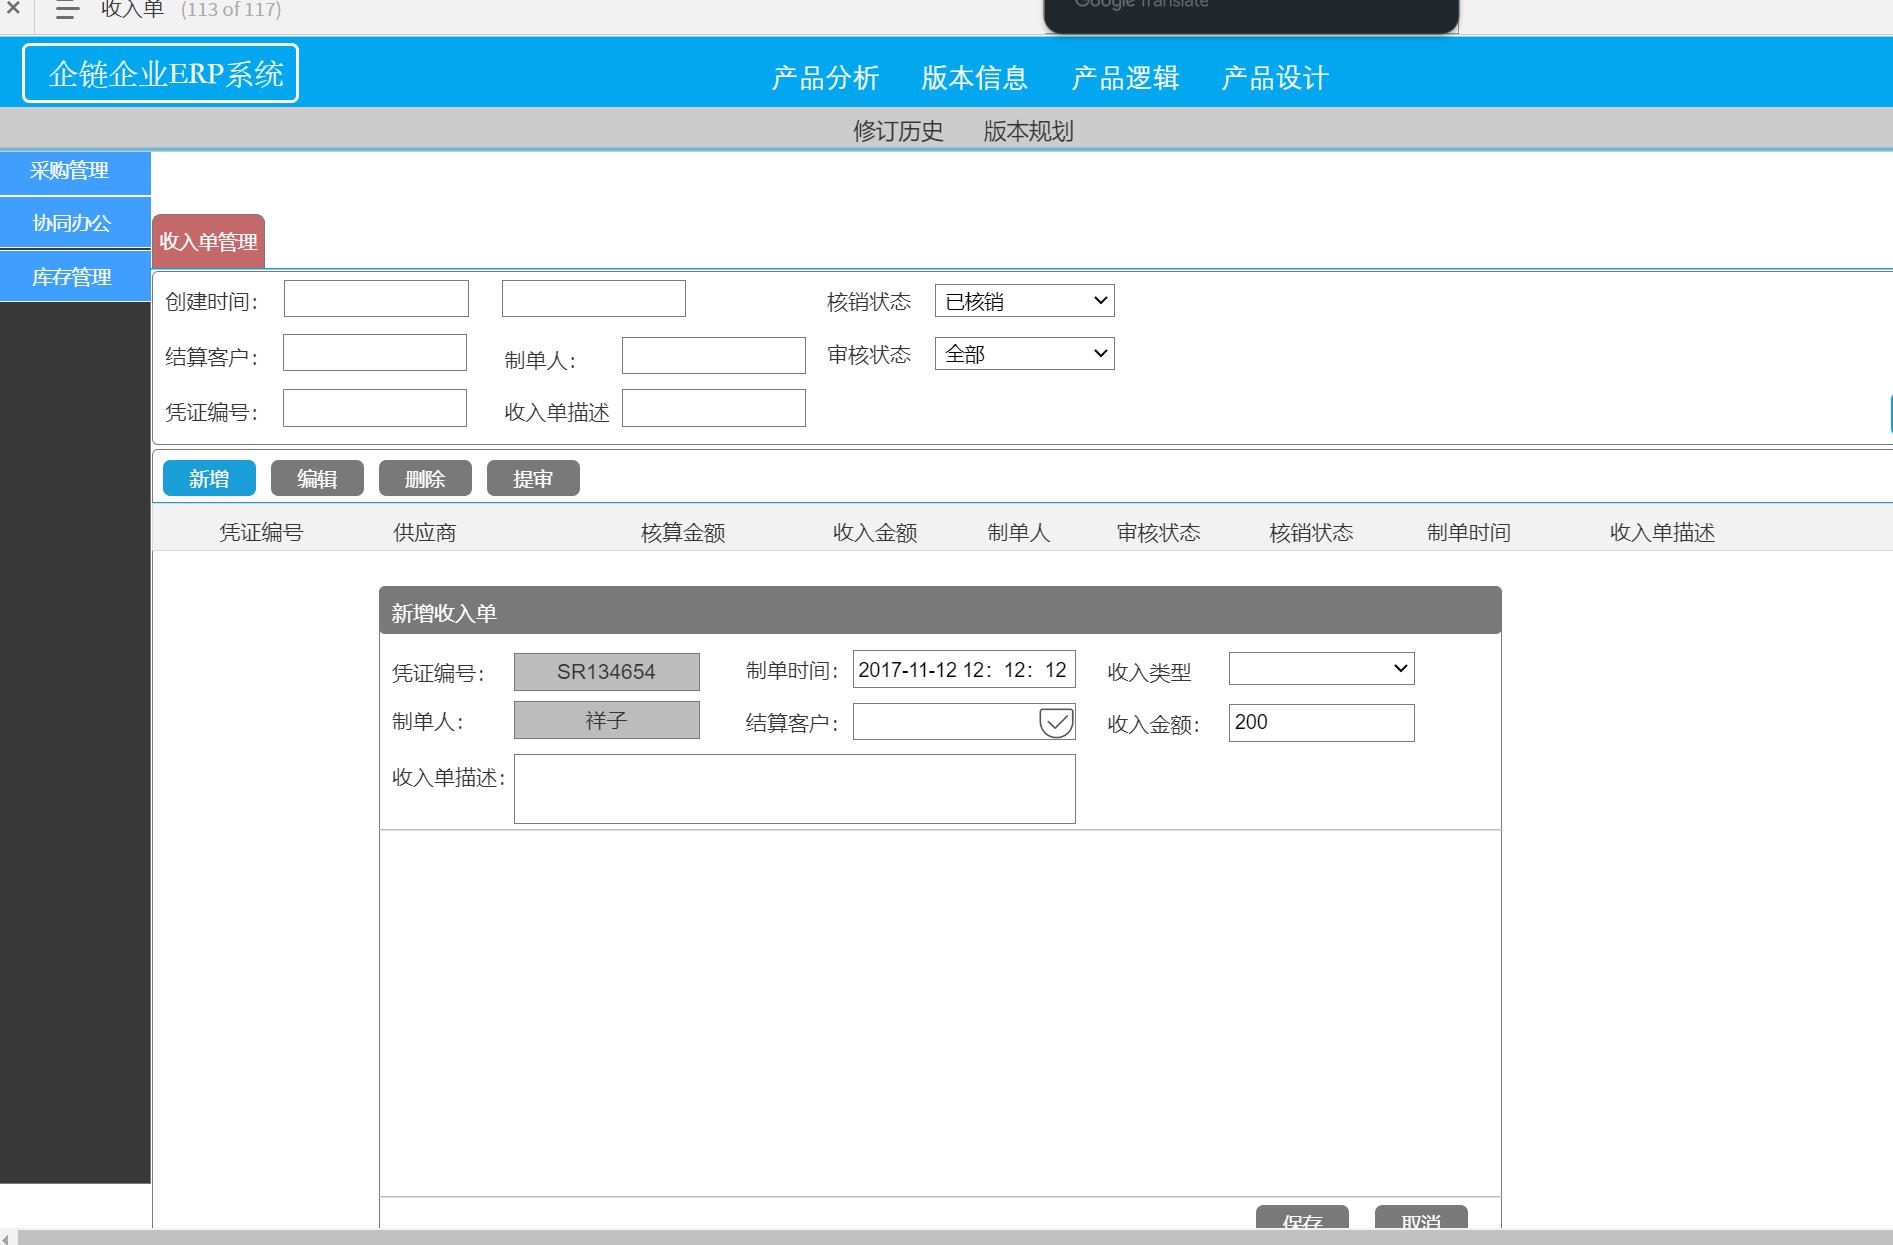Image resolution: width=1893 pixels, height=1245 pixels.
Task: Go to 修订历史 submenu
Action: coord(897,131)
